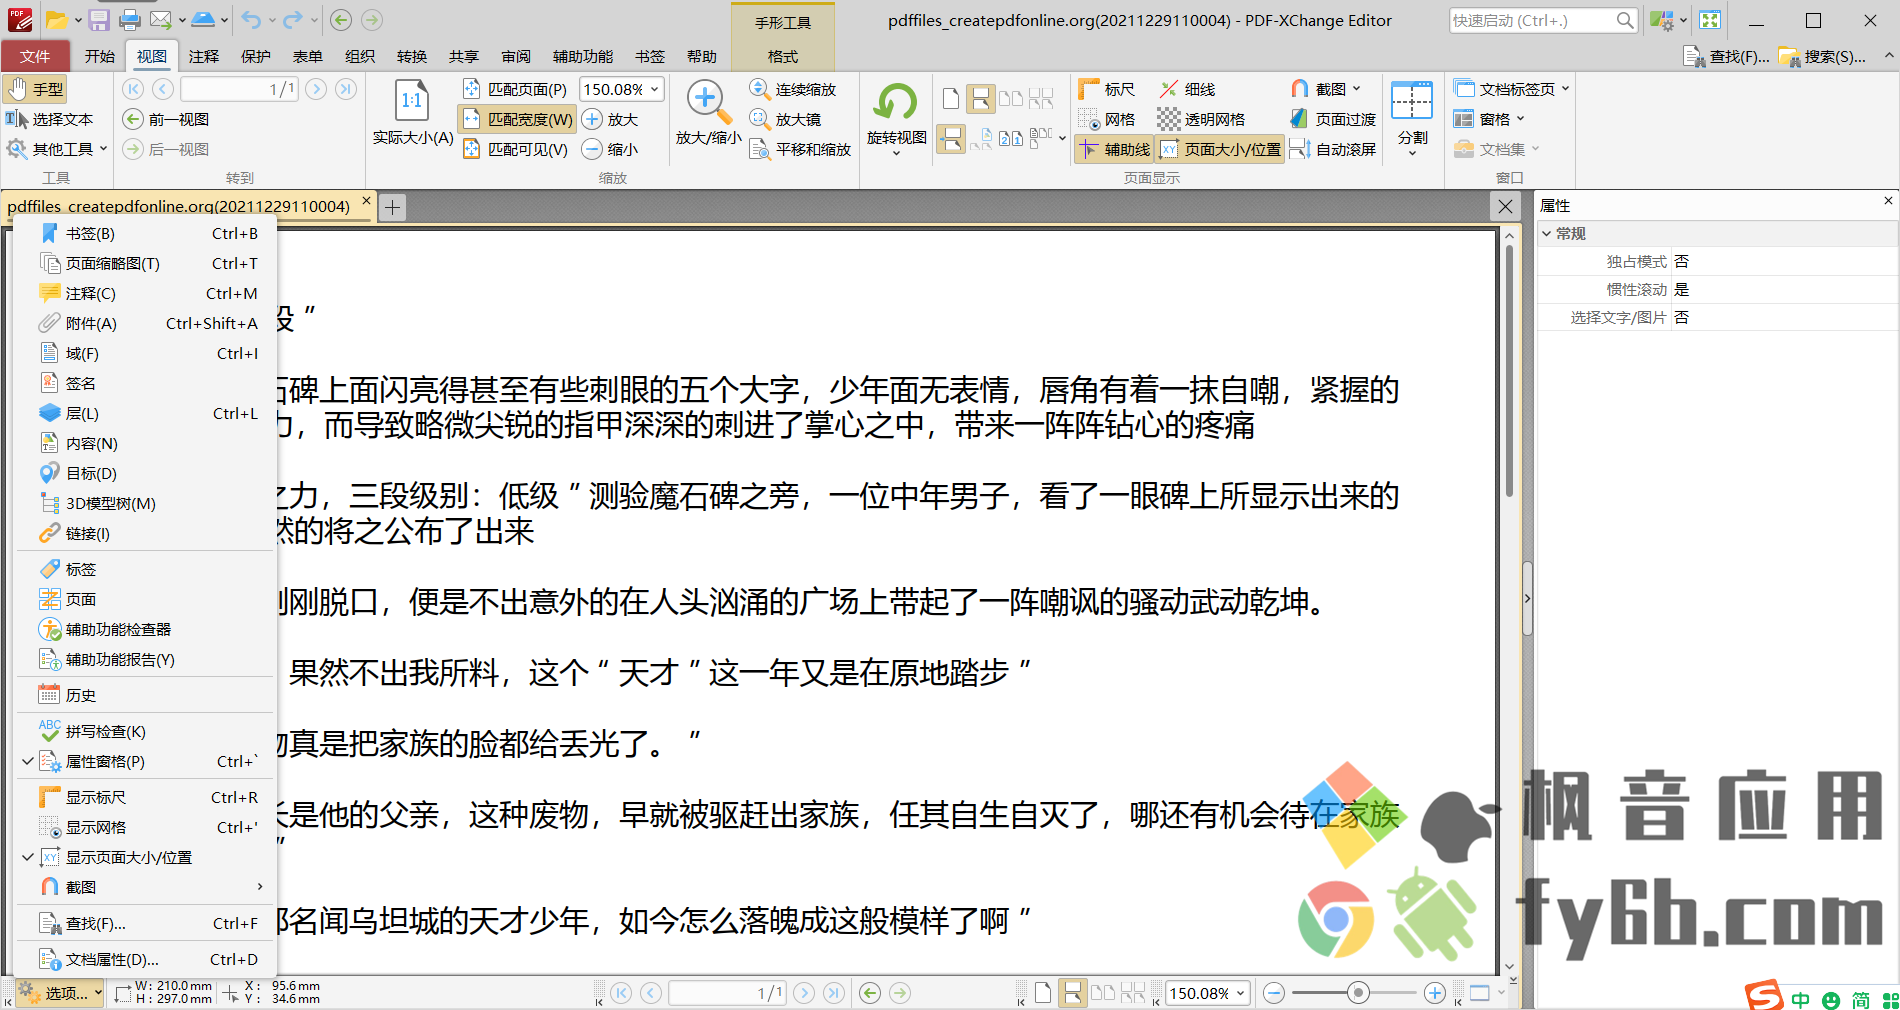This screenshot has width=1900, height=1010.
Task: Open the File (文件) tab
Action: tap(35, 56)
